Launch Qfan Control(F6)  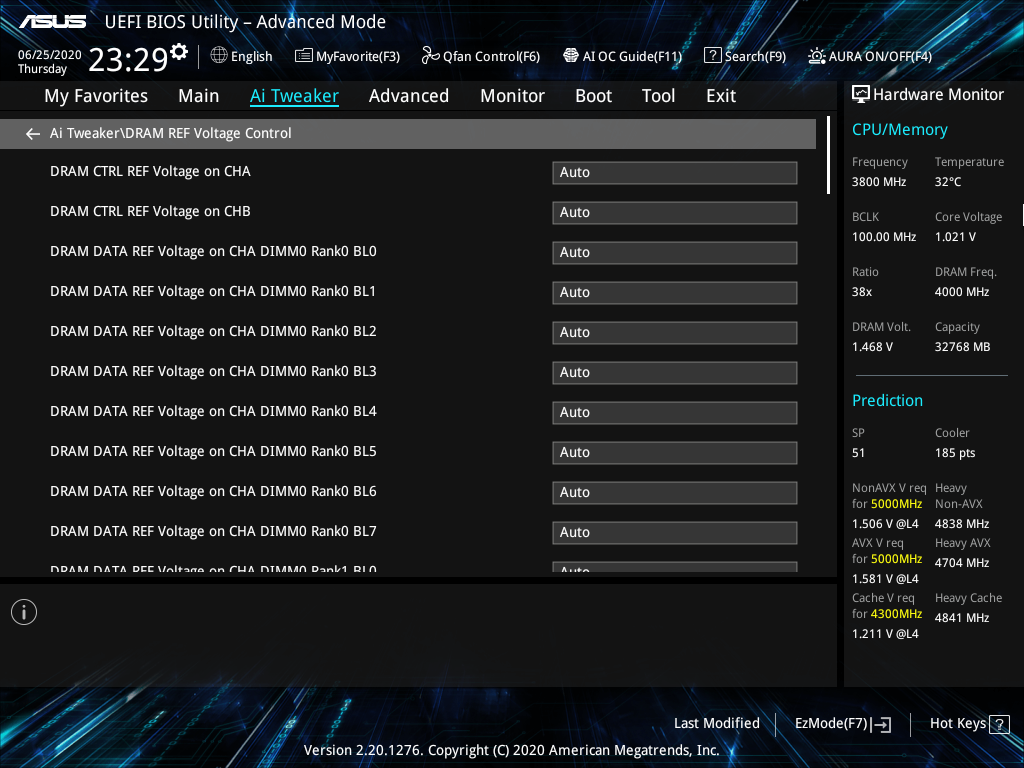click(481, 56)
